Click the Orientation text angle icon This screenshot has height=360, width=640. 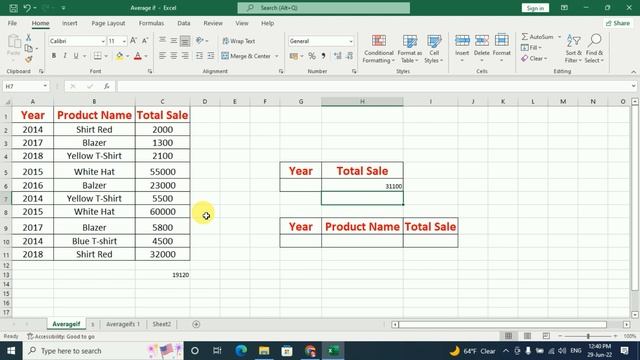tap(200, 40)
